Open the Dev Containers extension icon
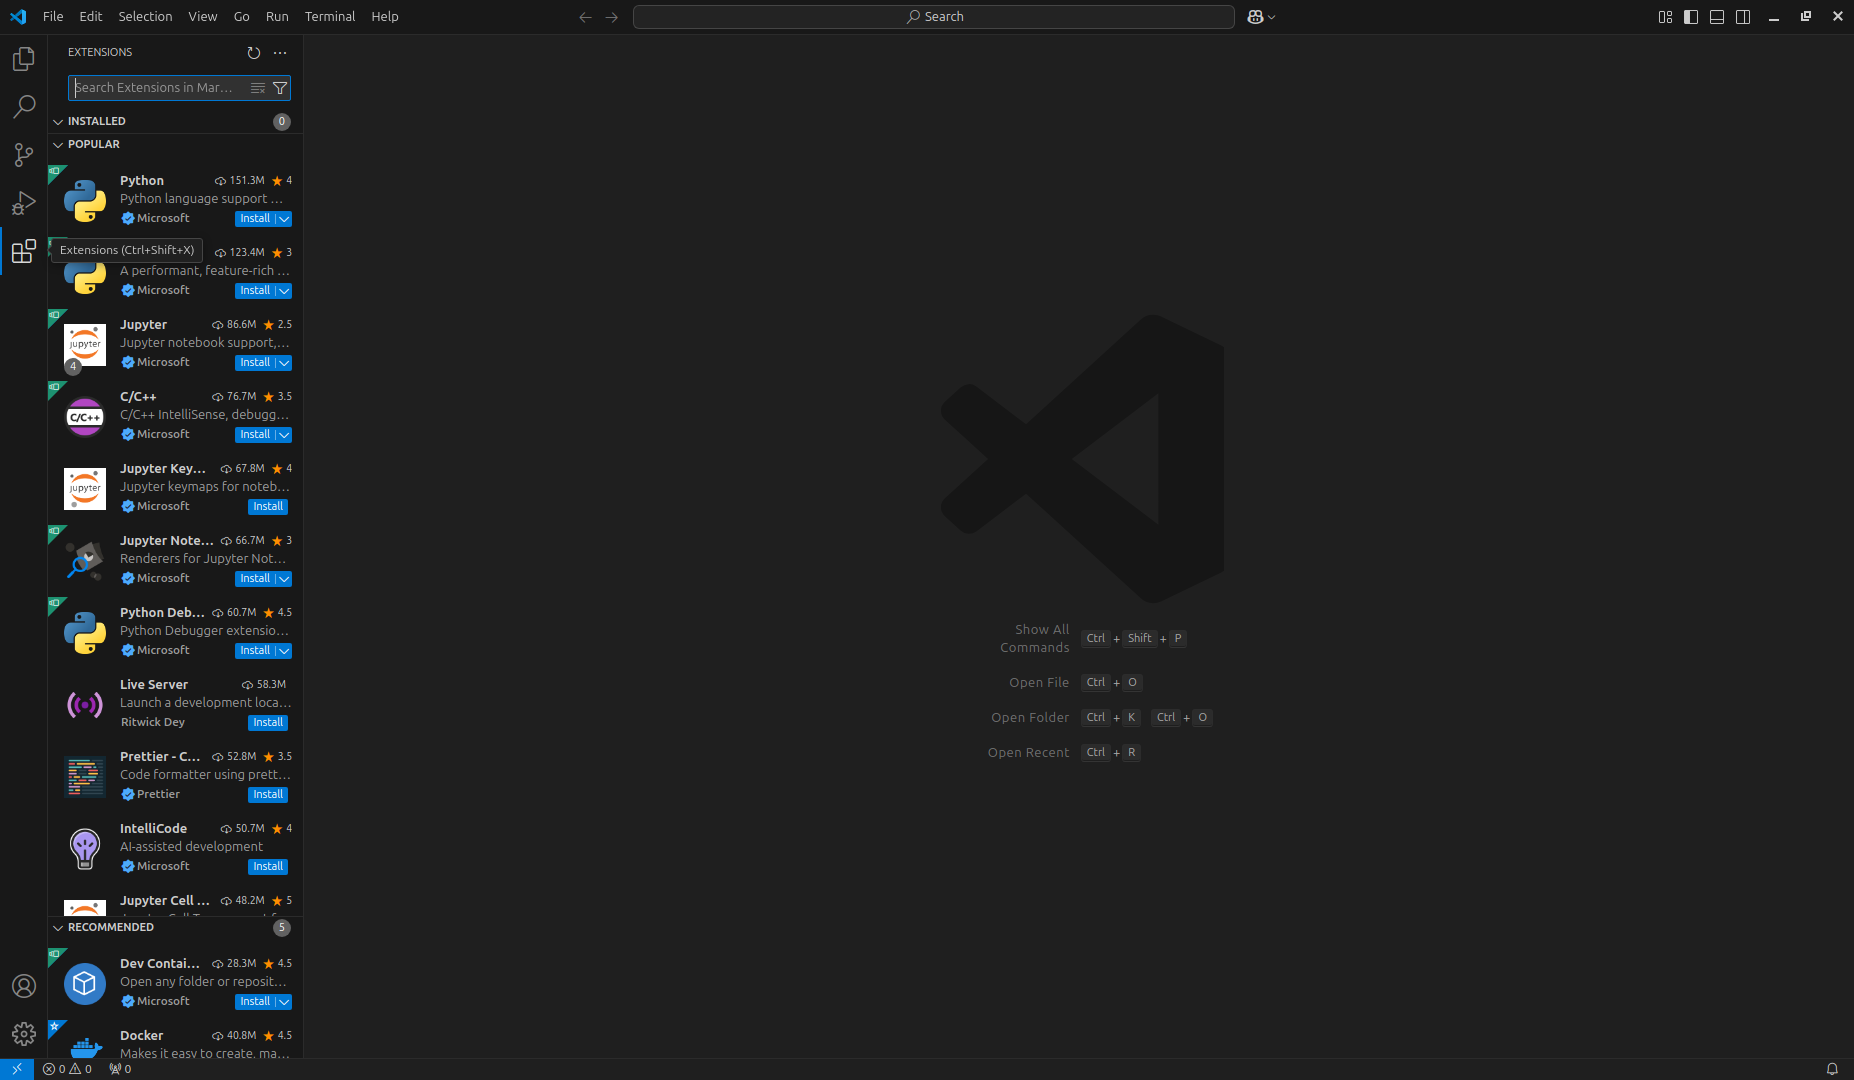Viewport: 1854px width, 1080px height. [x=85, y=984]
